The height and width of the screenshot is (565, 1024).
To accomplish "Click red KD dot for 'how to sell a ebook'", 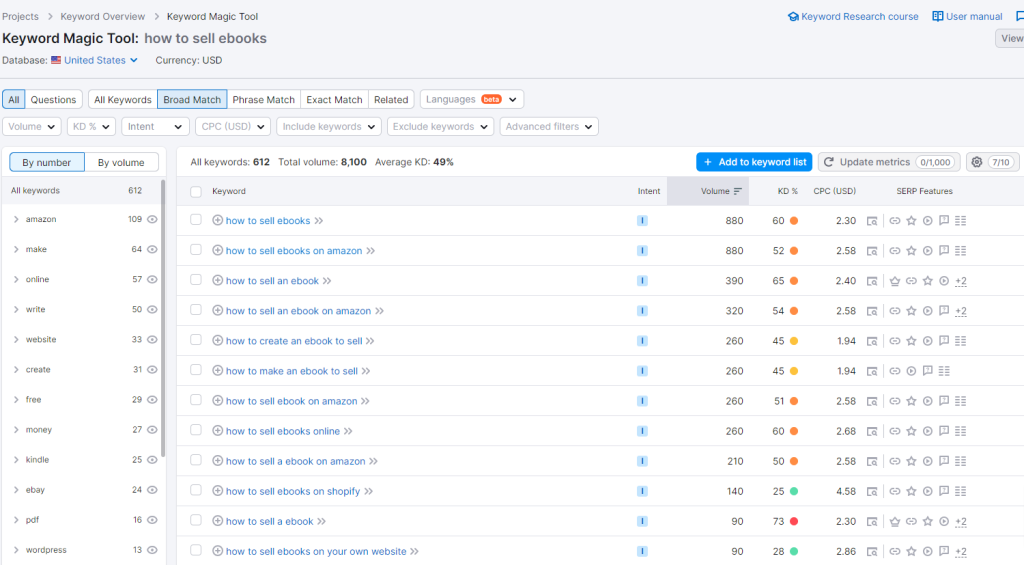I will coord(794,521).
